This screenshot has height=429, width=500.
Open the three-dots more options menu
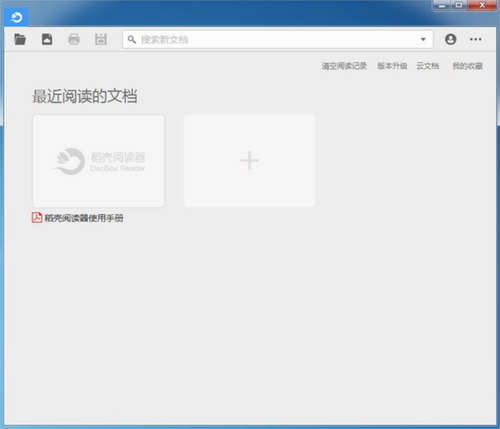pyautogui.click(x=475, y=39)
